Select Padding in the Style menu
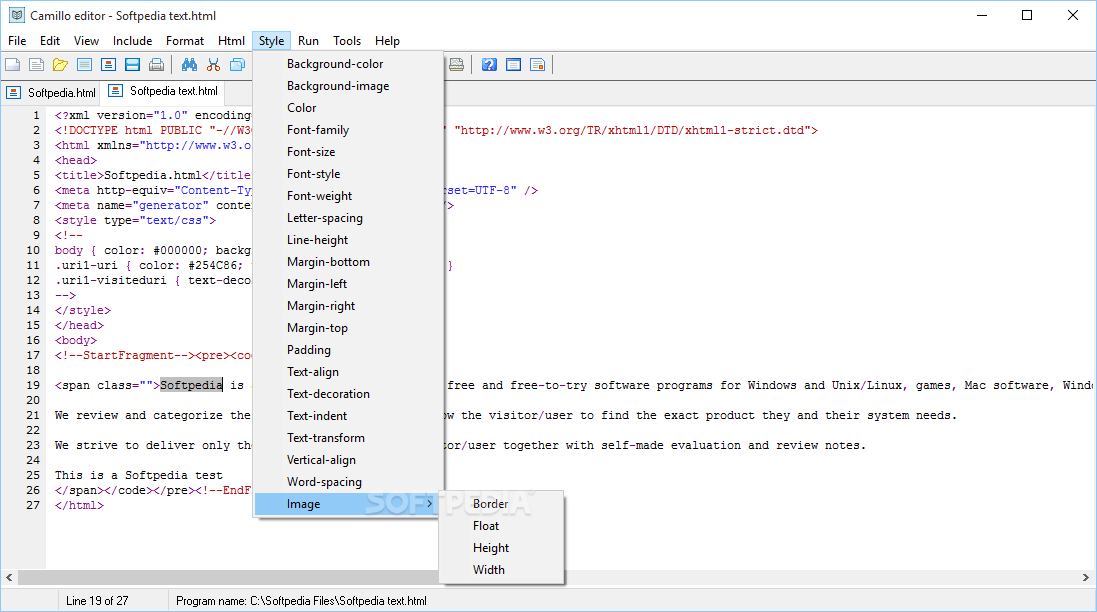1097x612 pixels. click(348, 350)
